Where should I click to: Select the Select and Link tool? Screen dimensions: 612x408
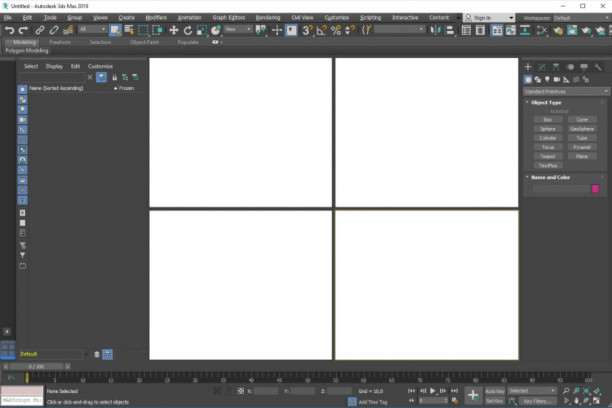[39, 30]
